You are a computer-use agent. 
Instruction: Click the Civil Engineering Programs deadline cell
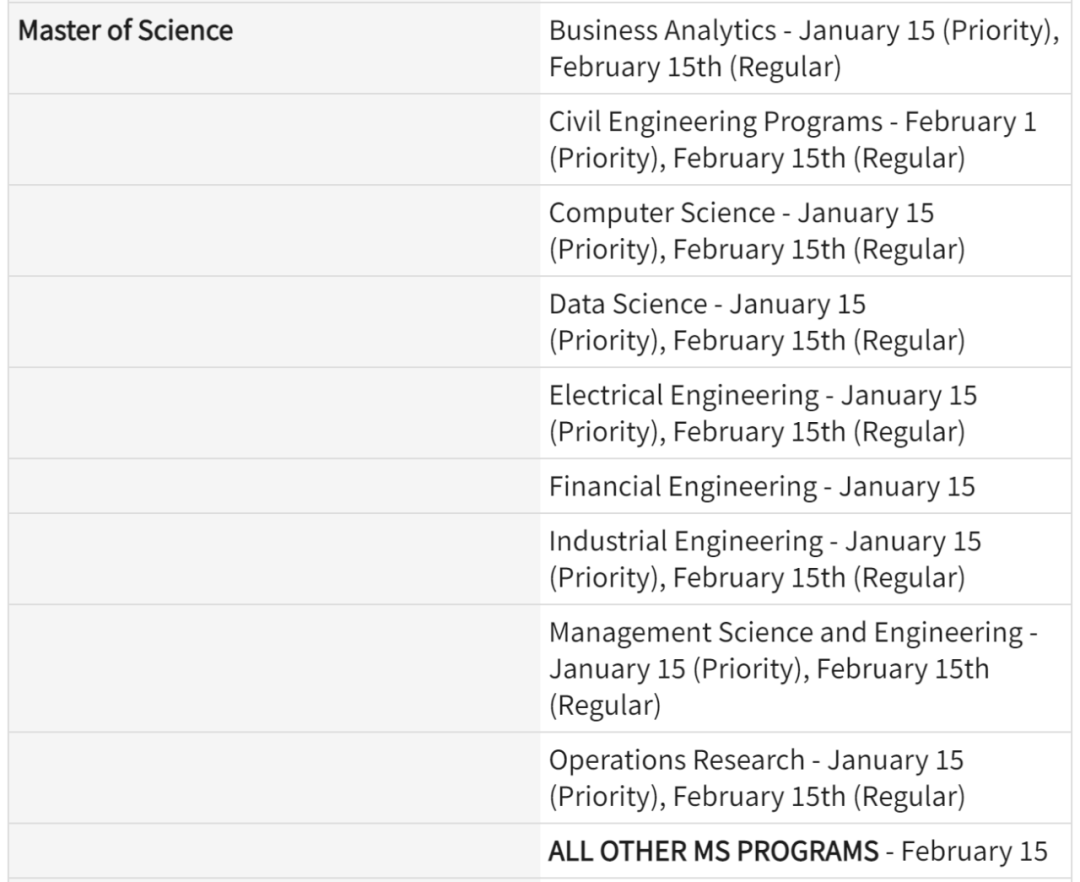(x=792, y=140)
